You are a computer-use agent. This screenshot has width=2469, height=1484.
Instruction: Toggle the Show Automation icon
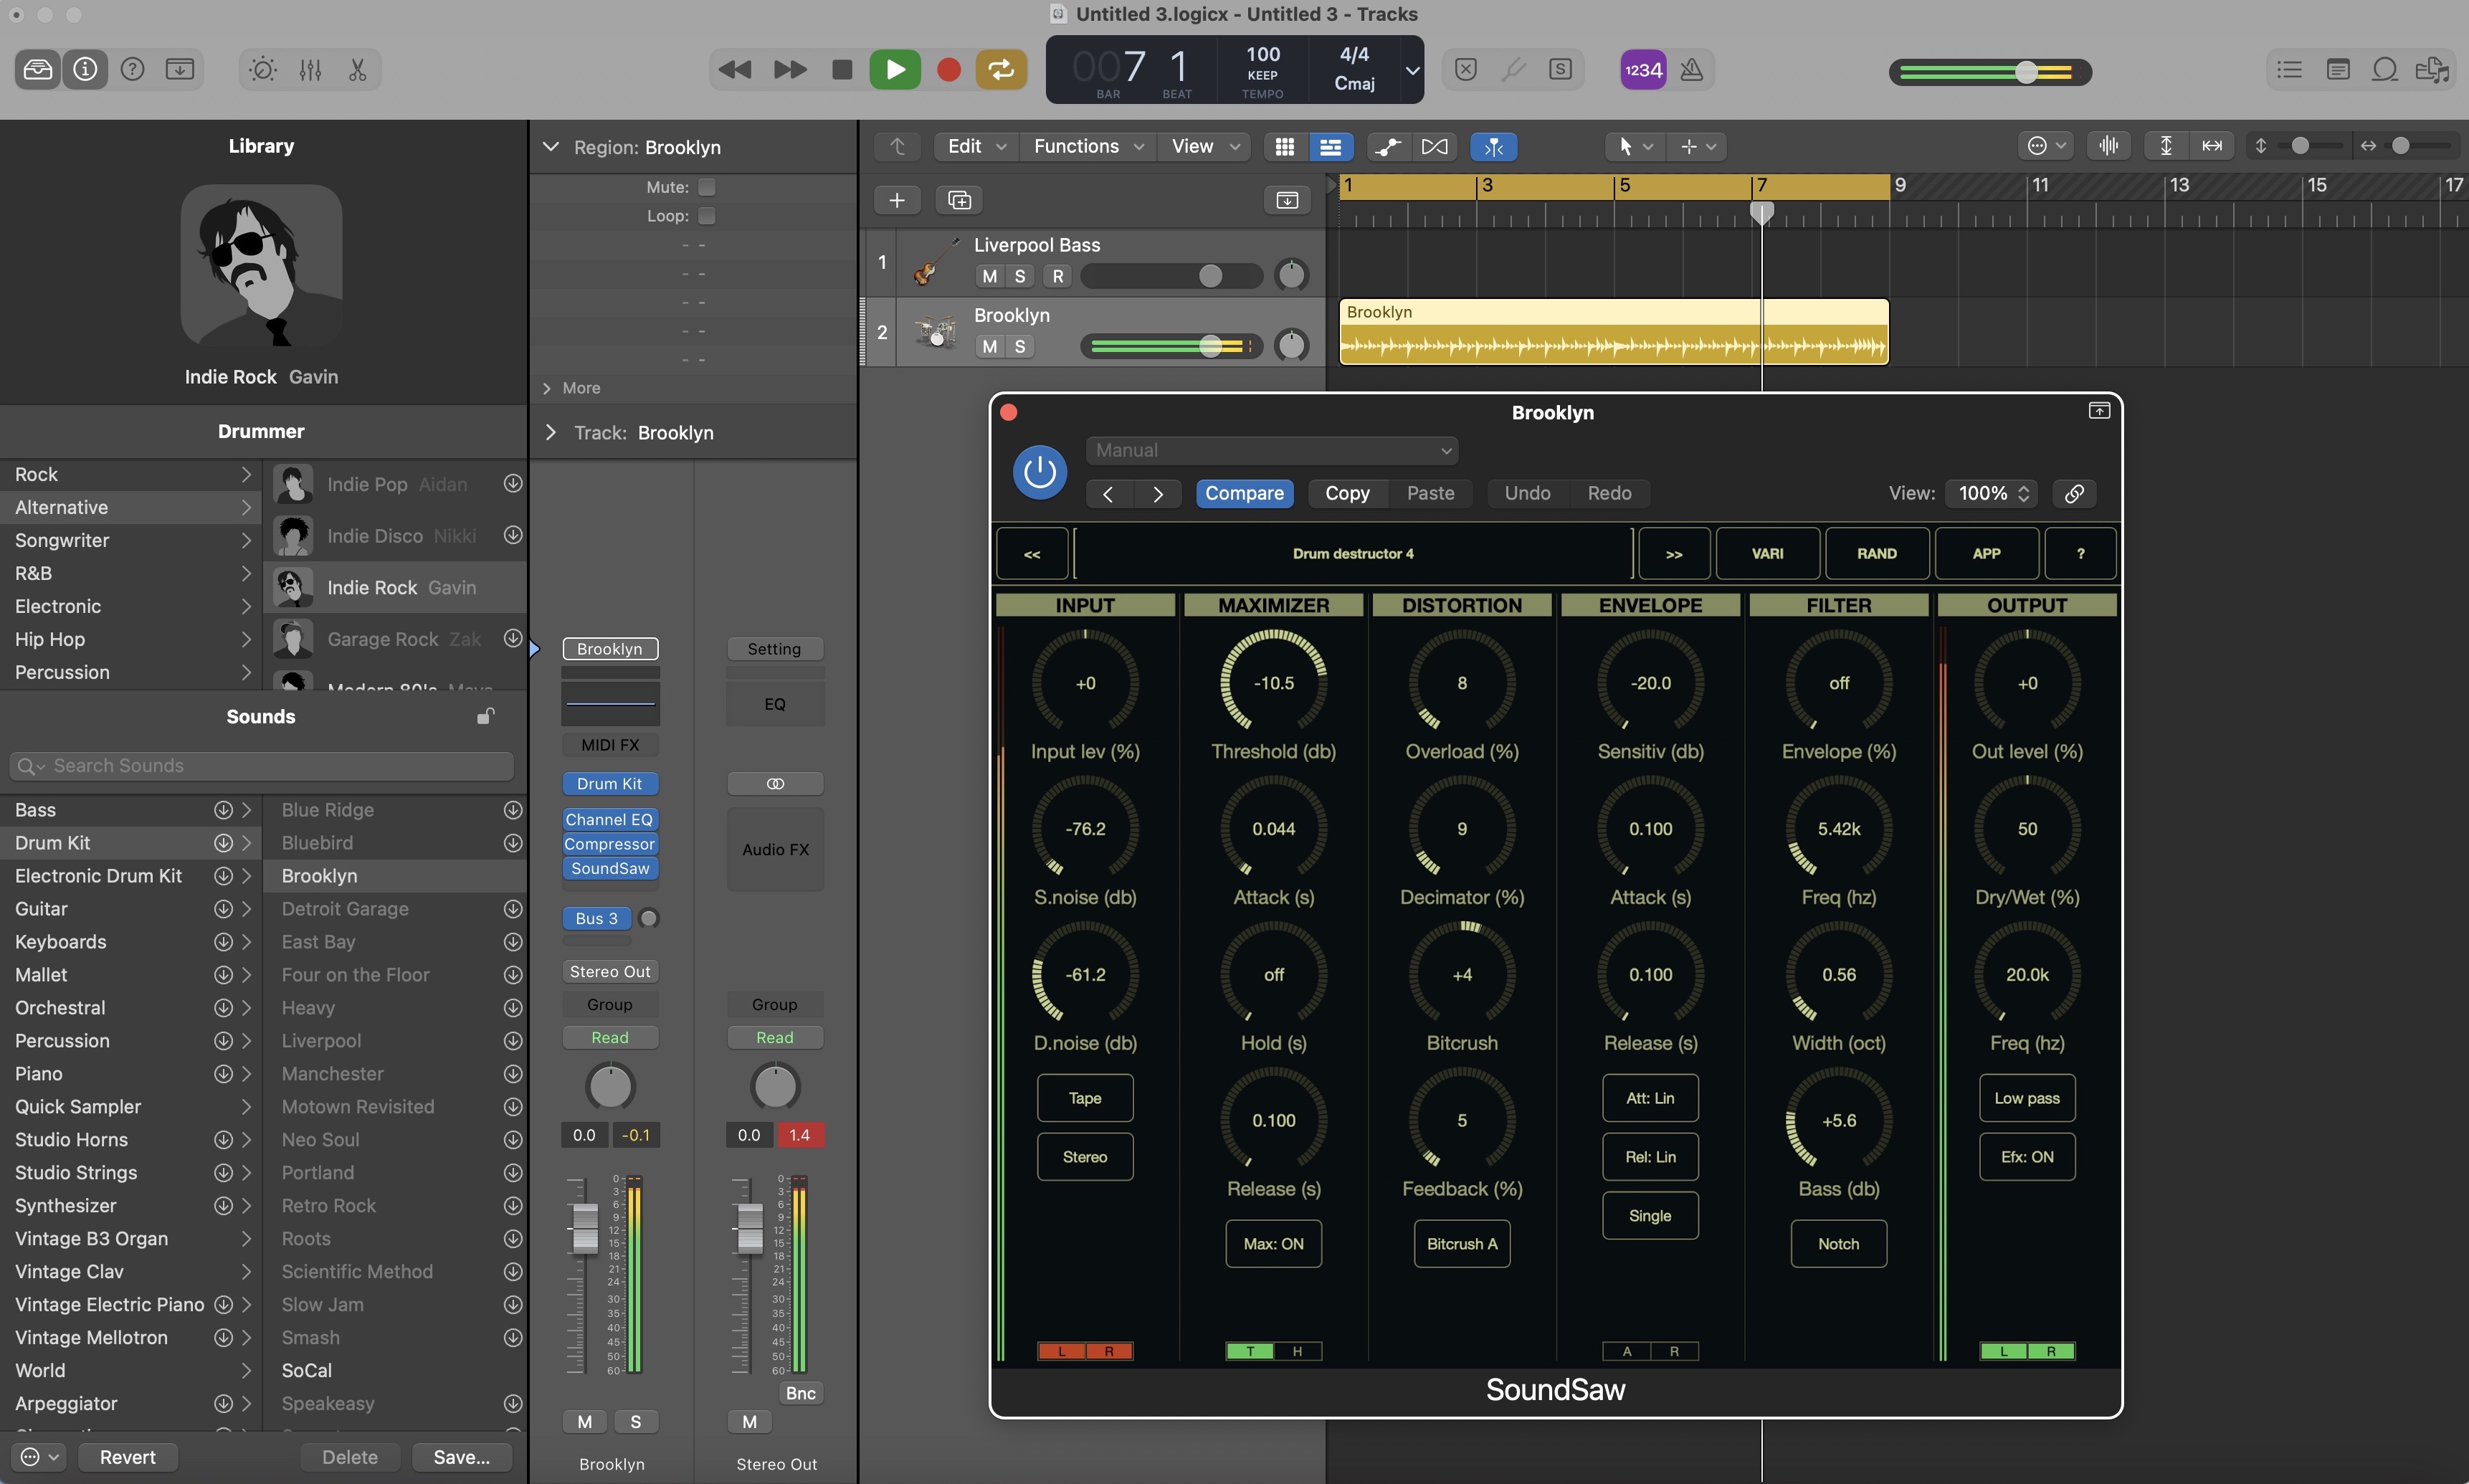coord(1388,146)
